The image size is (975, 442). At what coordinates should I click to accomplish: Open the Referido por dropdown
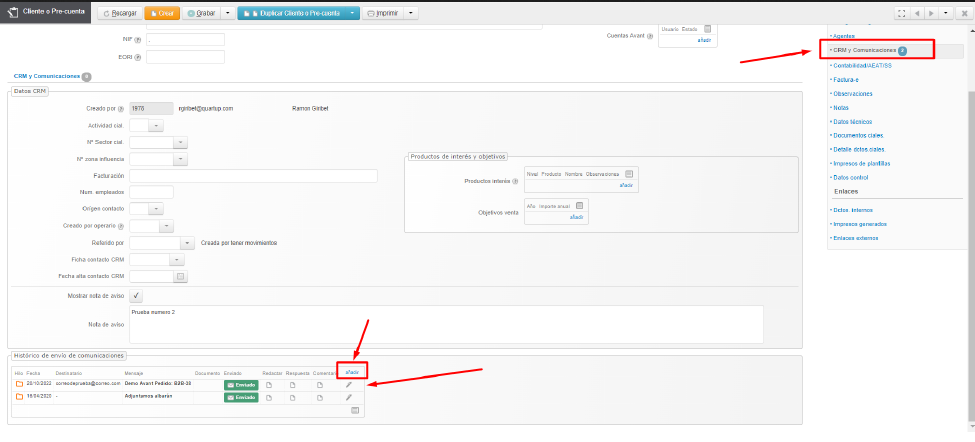click(x=187, y=243)
